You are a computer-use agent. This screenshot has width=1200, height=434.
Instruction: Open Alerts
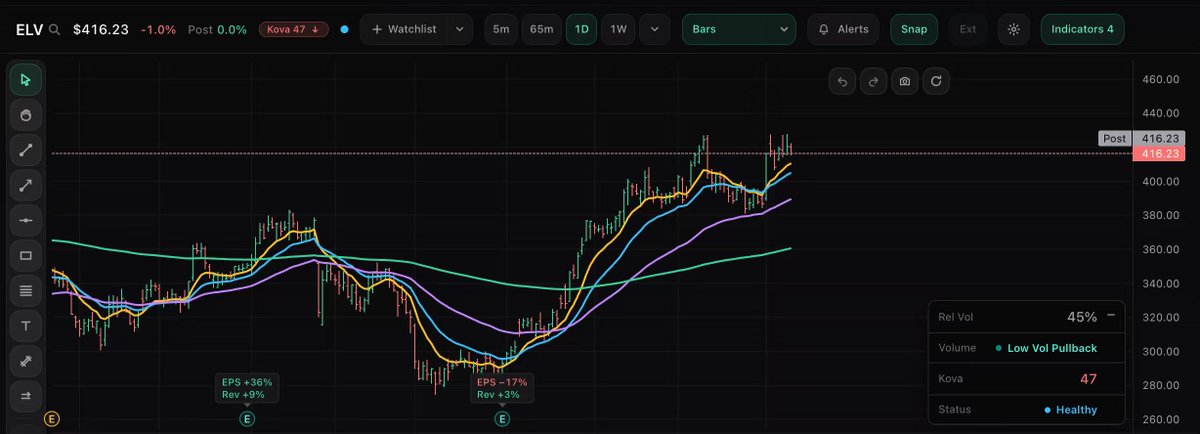click(843, 29)
